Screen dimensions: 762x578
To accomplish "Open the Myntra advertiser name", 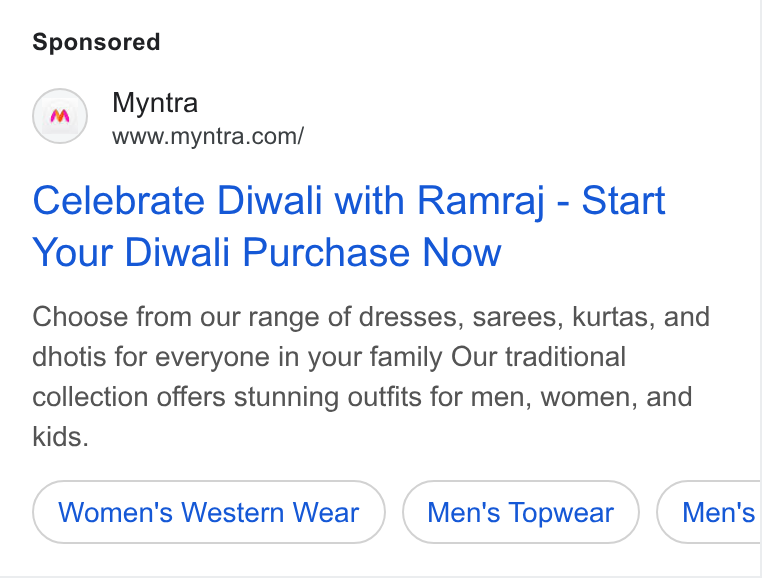I will 155,103.
